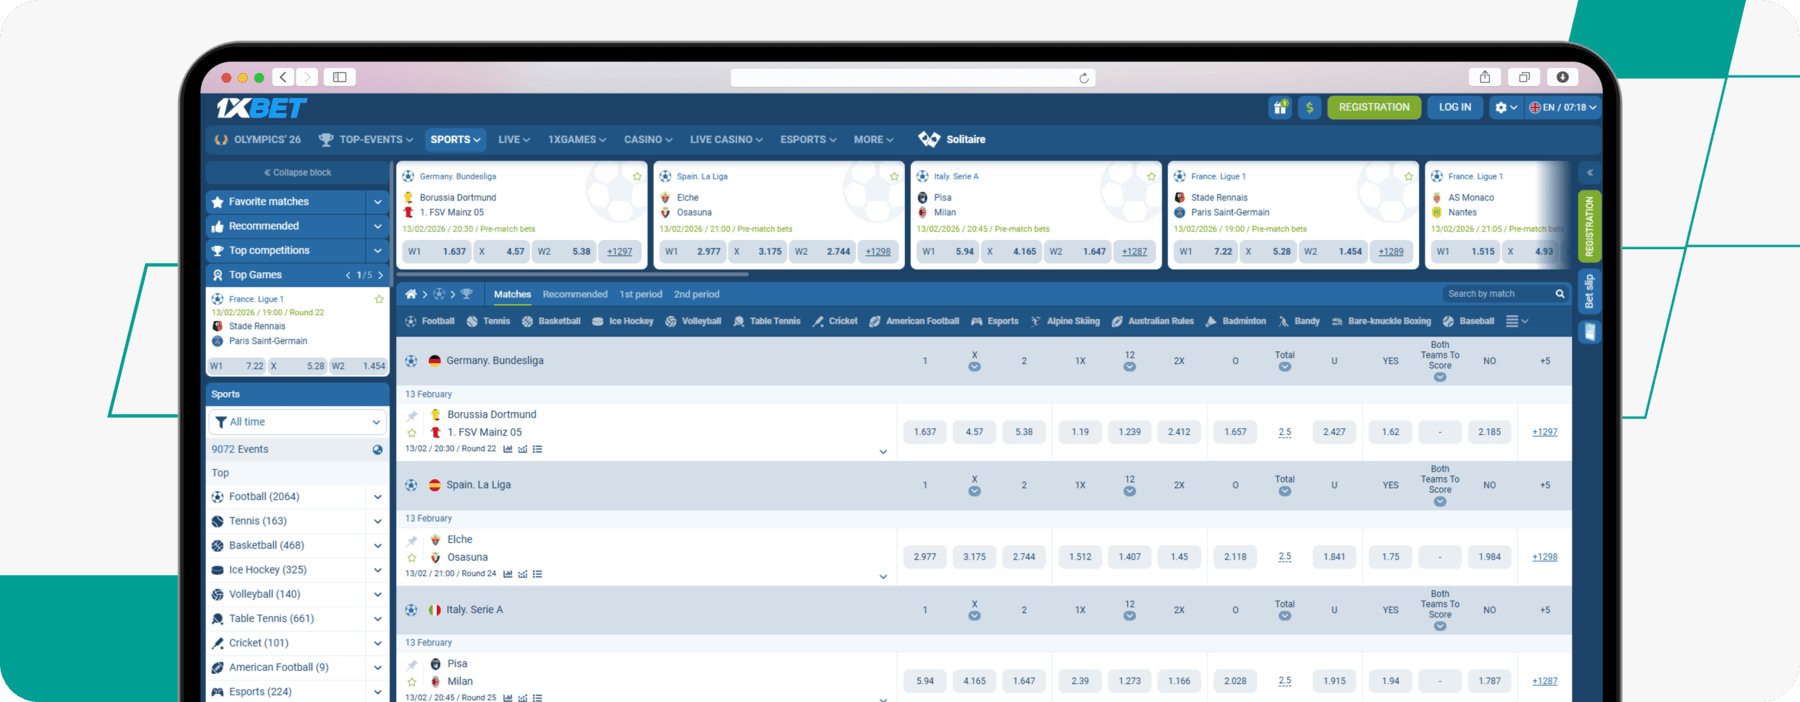This screenshot has height=702, width=1800.
Task: Expand Basketball (468) in sports list
Action: 377,546
